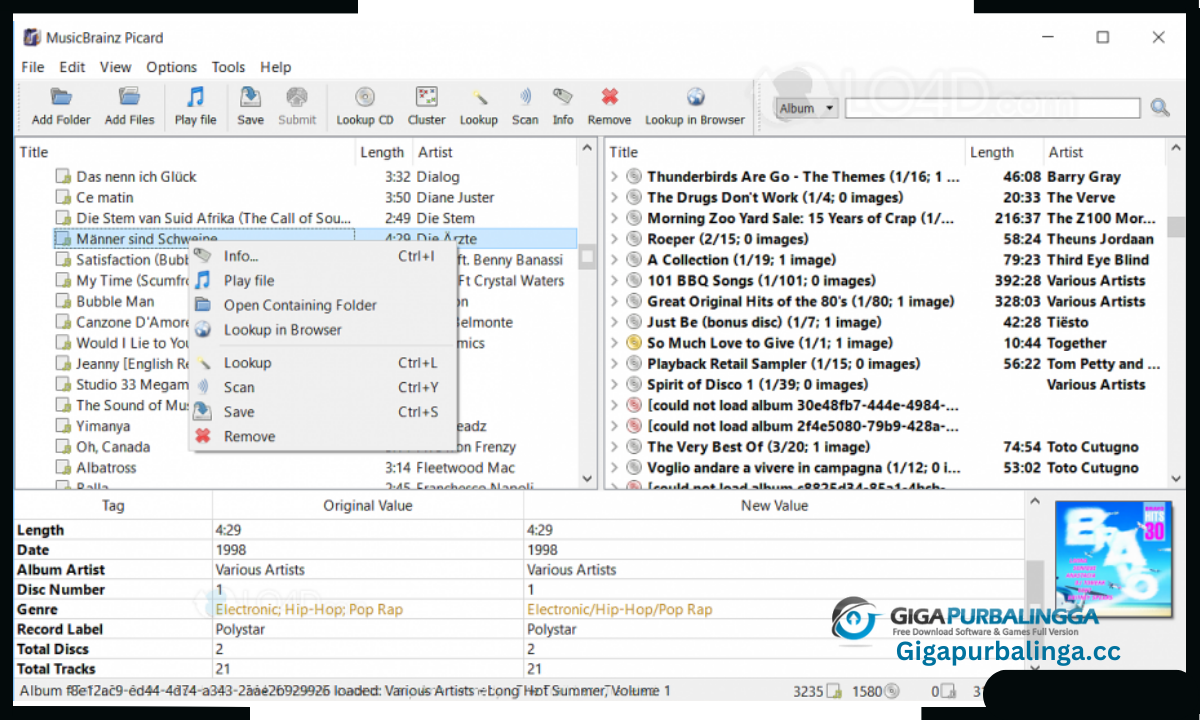Choose Info... in the context menu
This screenshot has width=1200, height=720.
323,256
